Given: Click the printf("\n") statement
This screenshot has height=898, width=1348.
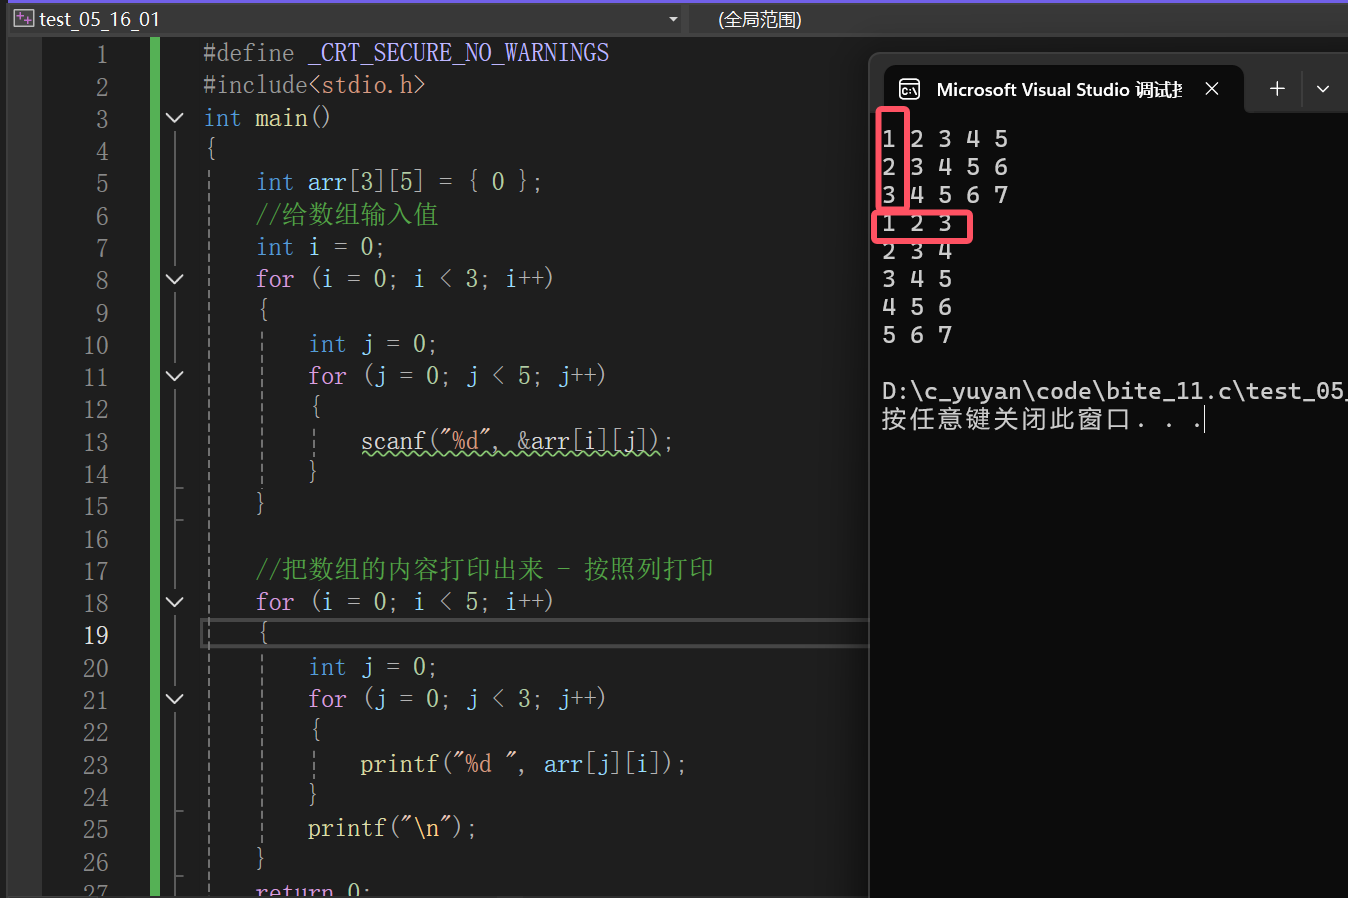Looking at the screenshot, I should pyautogui.click(x=392, y=828).
